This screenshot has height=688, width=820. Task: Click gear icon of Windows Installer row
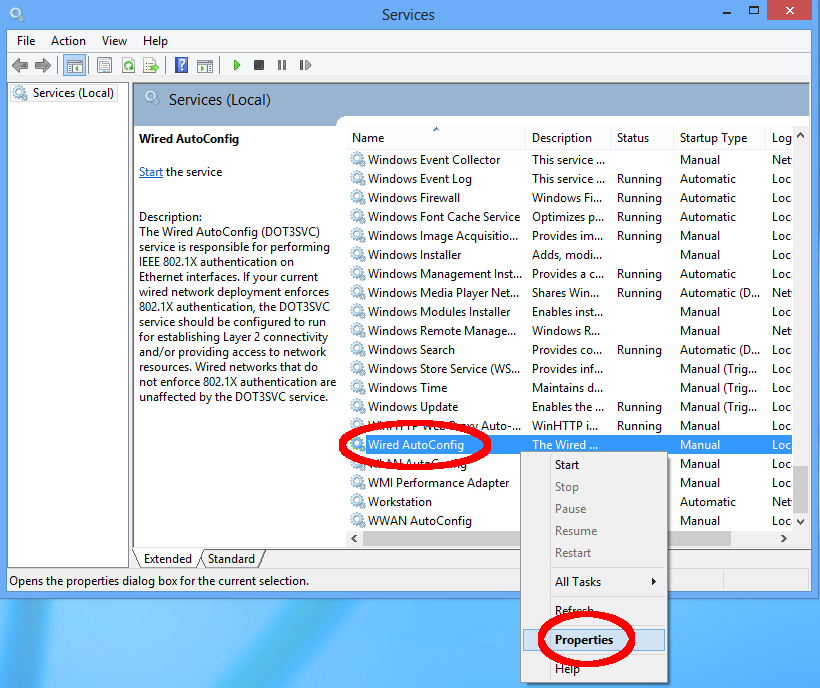pos(358,254)
